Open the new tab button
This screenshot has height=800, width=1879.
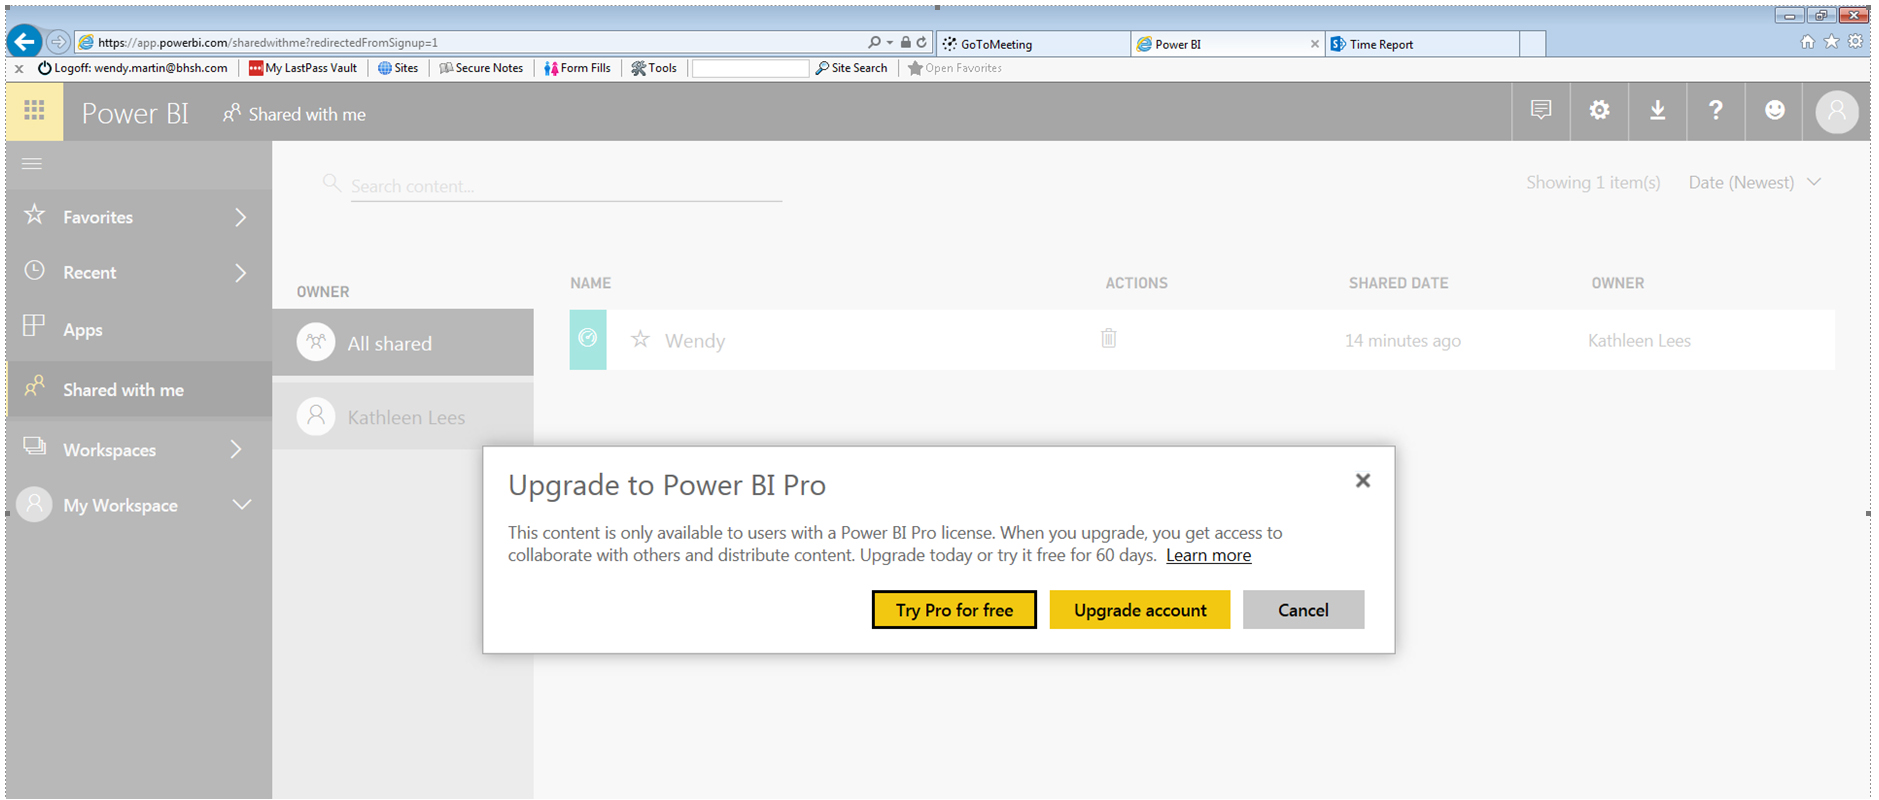point(1533,44)
